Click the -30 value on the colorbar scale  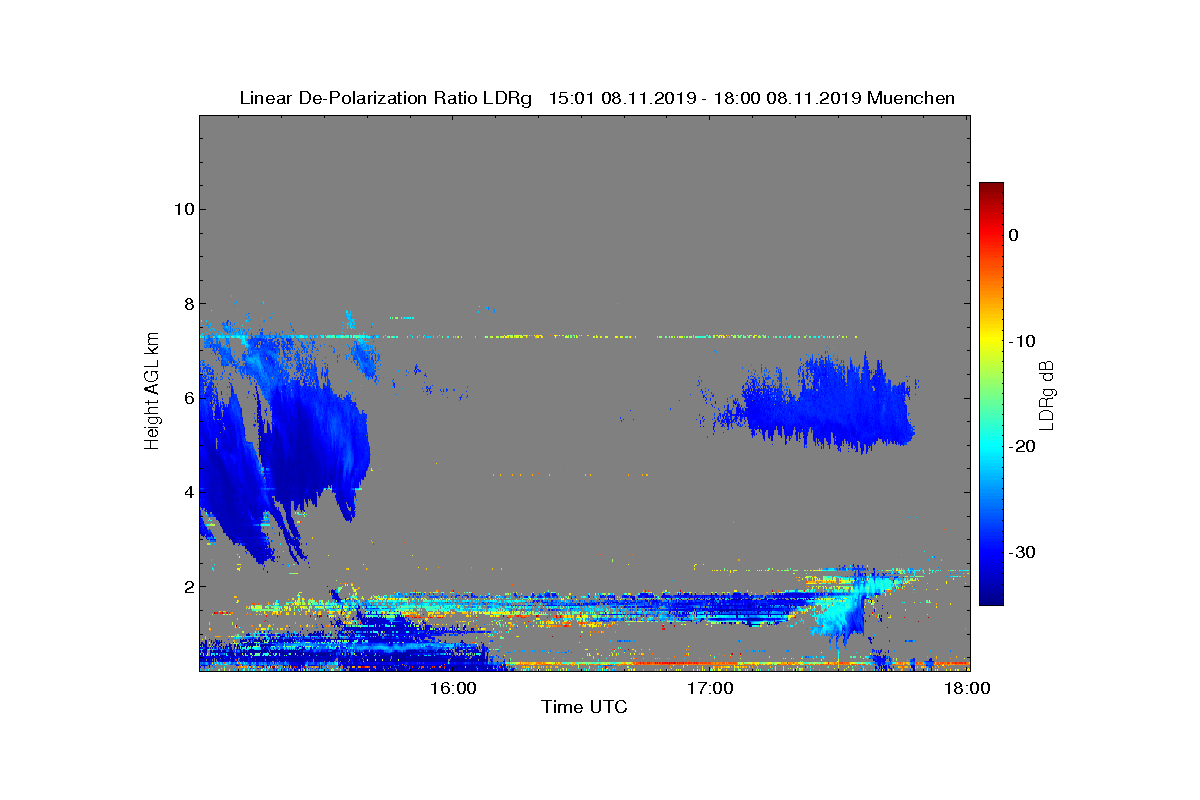(1021, 552)
